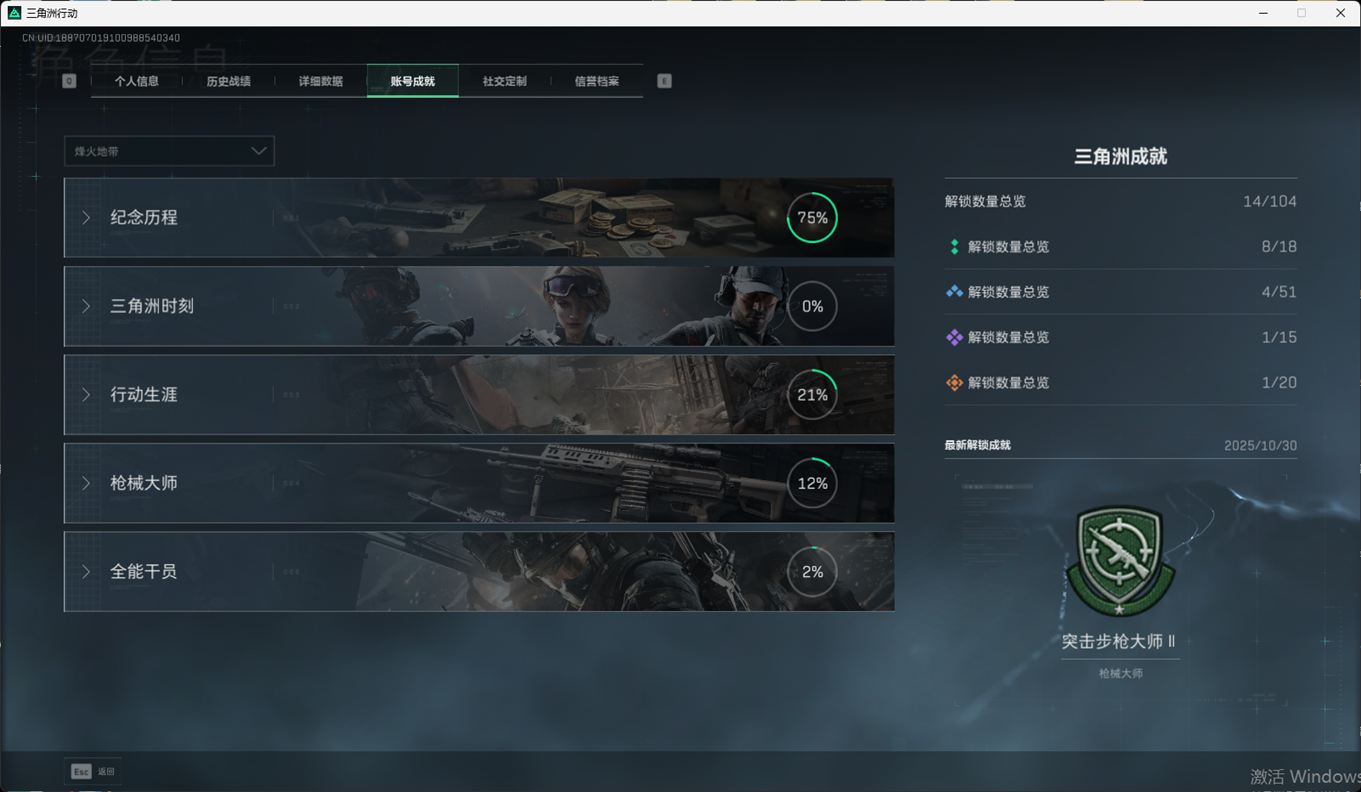Click the green achievement tier icon

click(954, 247)
